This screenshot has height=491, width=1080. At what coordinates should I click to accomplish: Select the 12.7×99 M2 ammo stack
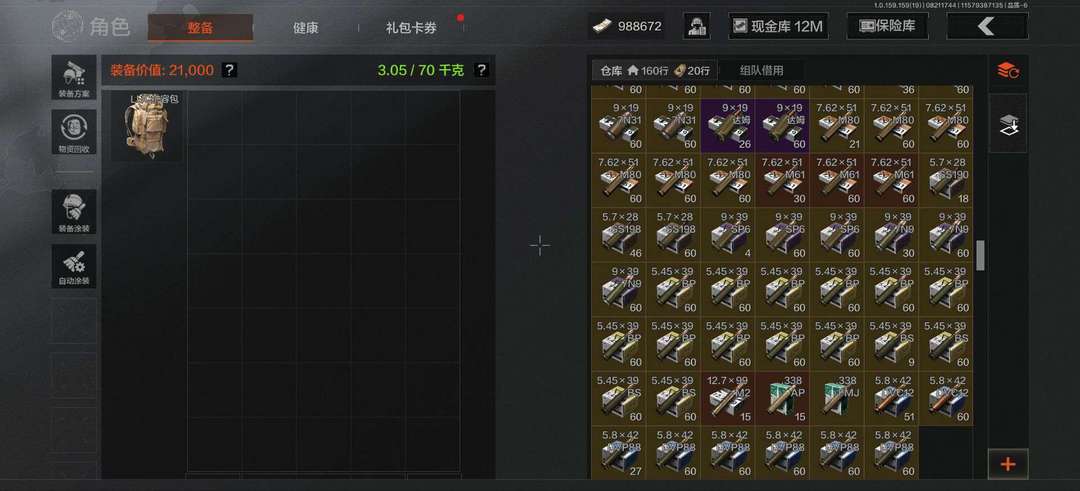[727, 399]
